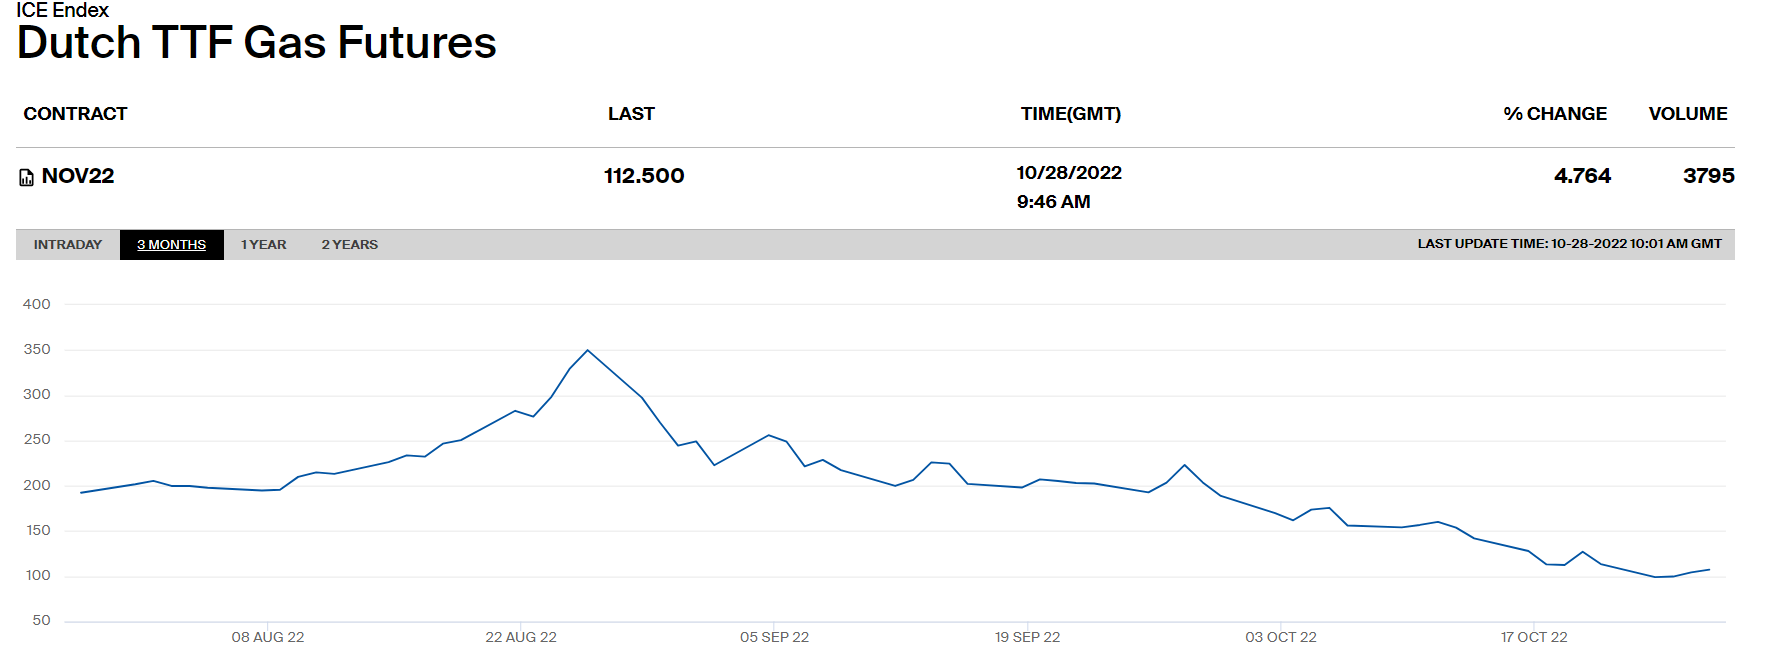Screen dimensions: 1771x662
Task: Open the NOV22 contract link
Action: 78,176
